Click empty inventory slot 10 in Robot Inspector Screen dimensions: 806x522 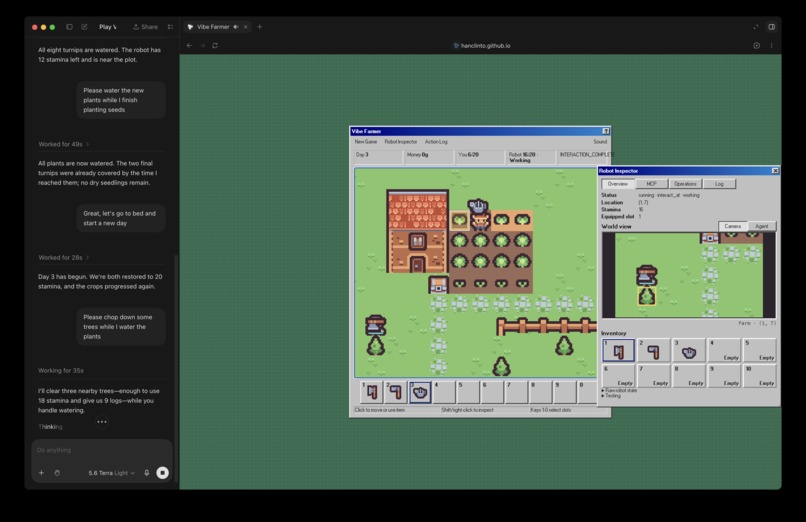point(760,376)
